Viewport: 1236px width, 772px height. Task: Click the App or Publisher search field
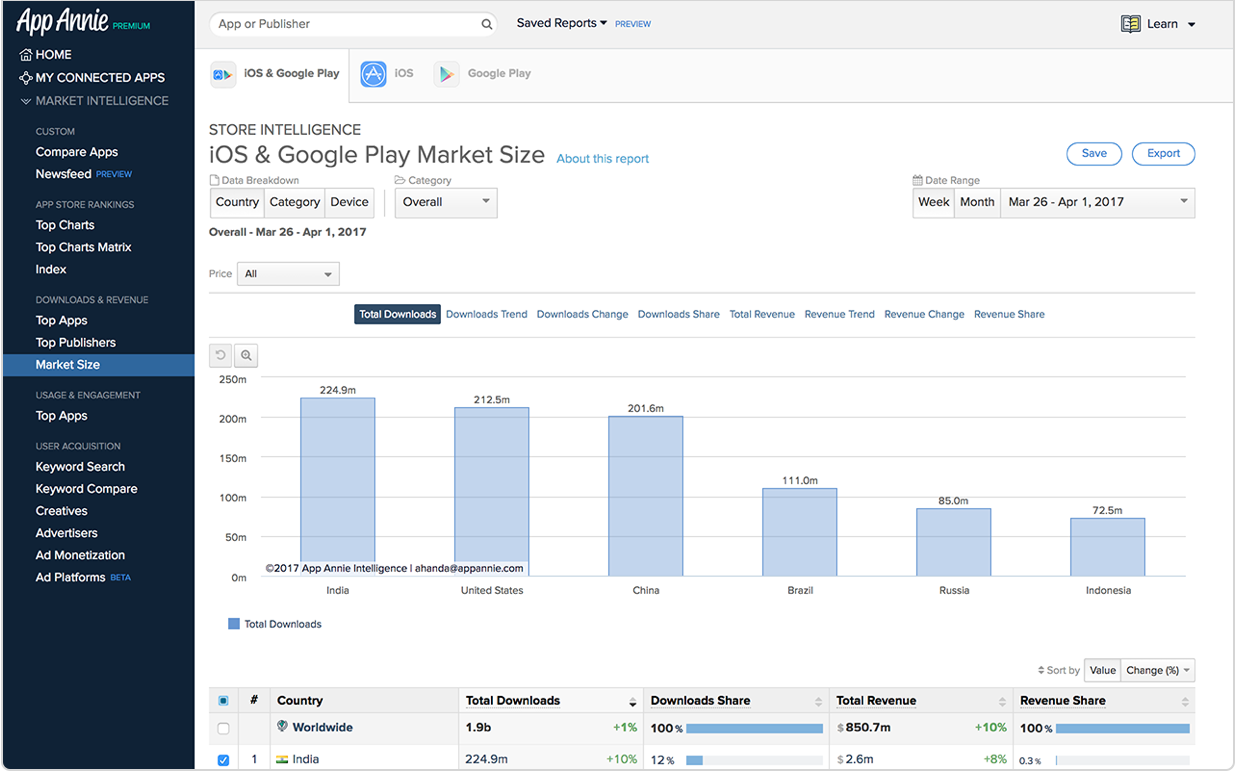click(345, 24)
